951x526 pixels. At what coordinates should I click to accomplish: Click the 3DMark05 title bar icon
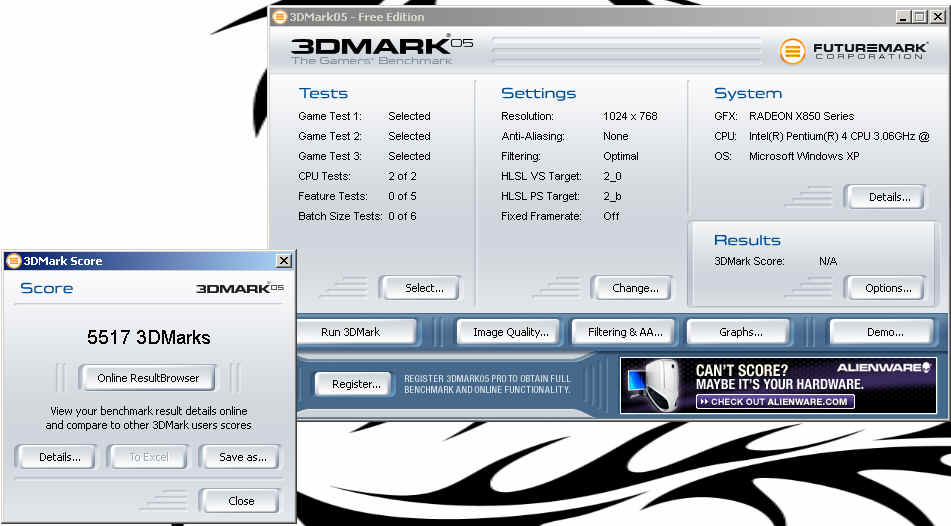point(280,17)
